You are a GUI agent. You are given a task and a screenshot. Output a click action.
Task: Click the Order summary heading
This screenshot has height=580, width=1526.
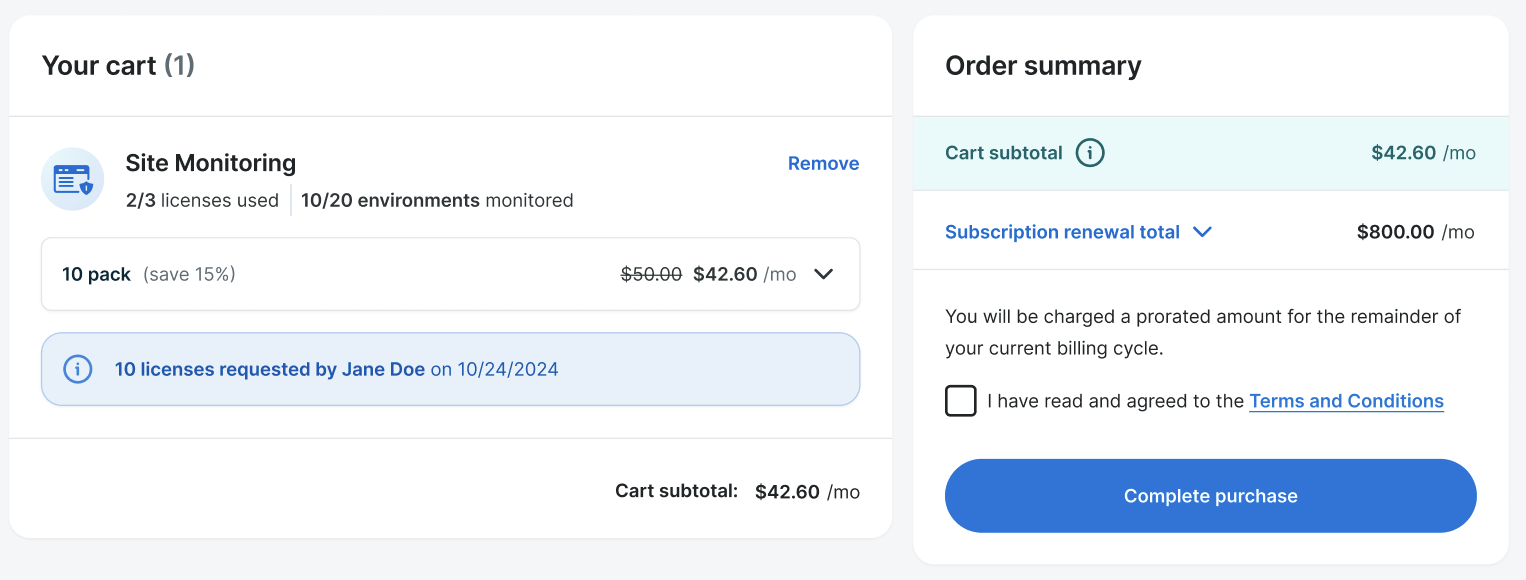click(x=1043, y=66)
